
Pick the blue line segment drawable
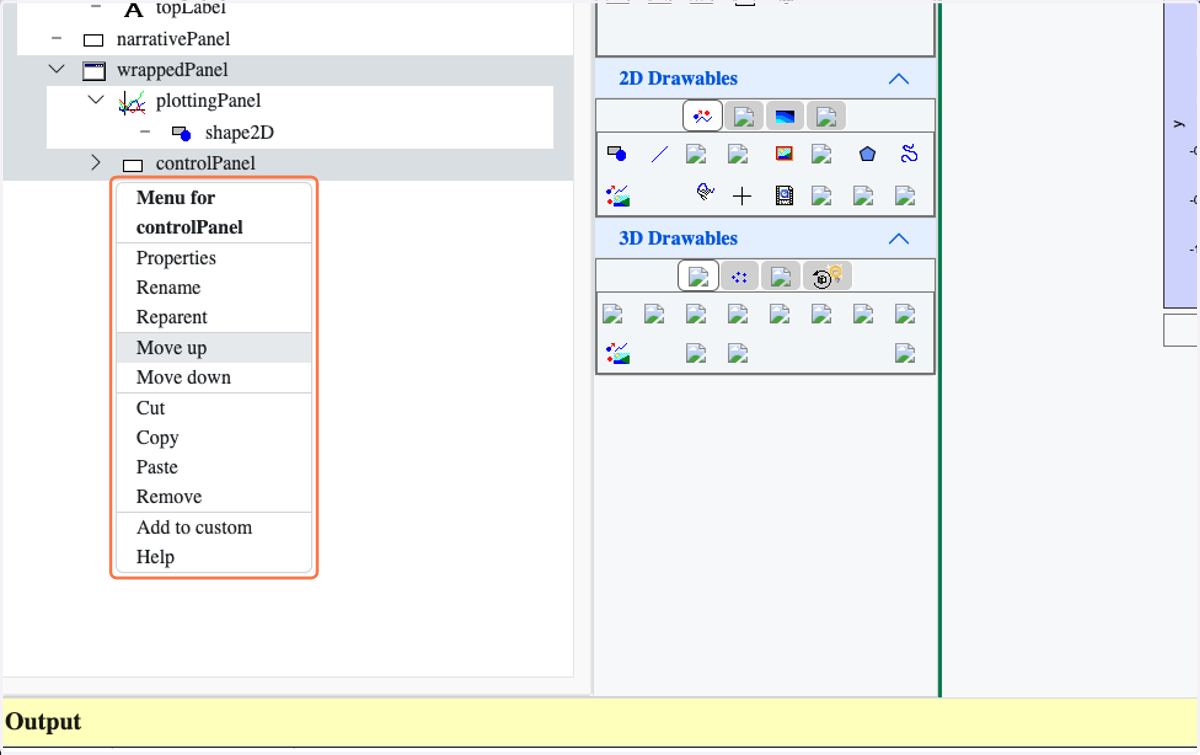tap(659, 154)
